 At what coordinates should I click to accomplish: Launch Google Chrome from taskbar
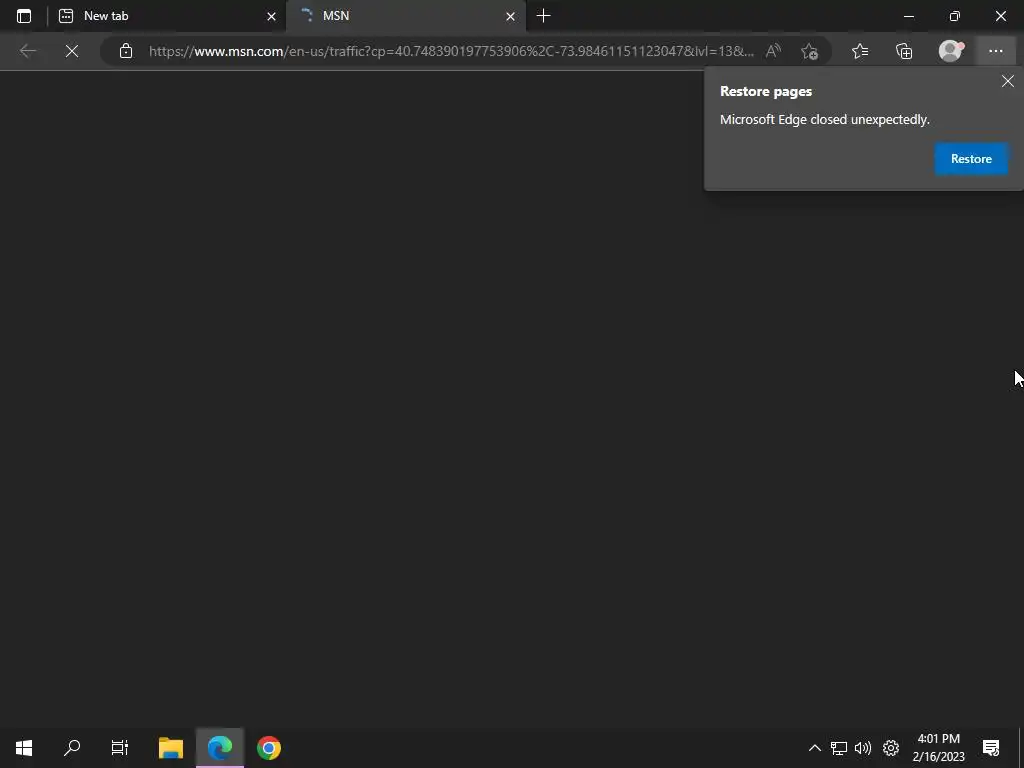click(269, 748)
